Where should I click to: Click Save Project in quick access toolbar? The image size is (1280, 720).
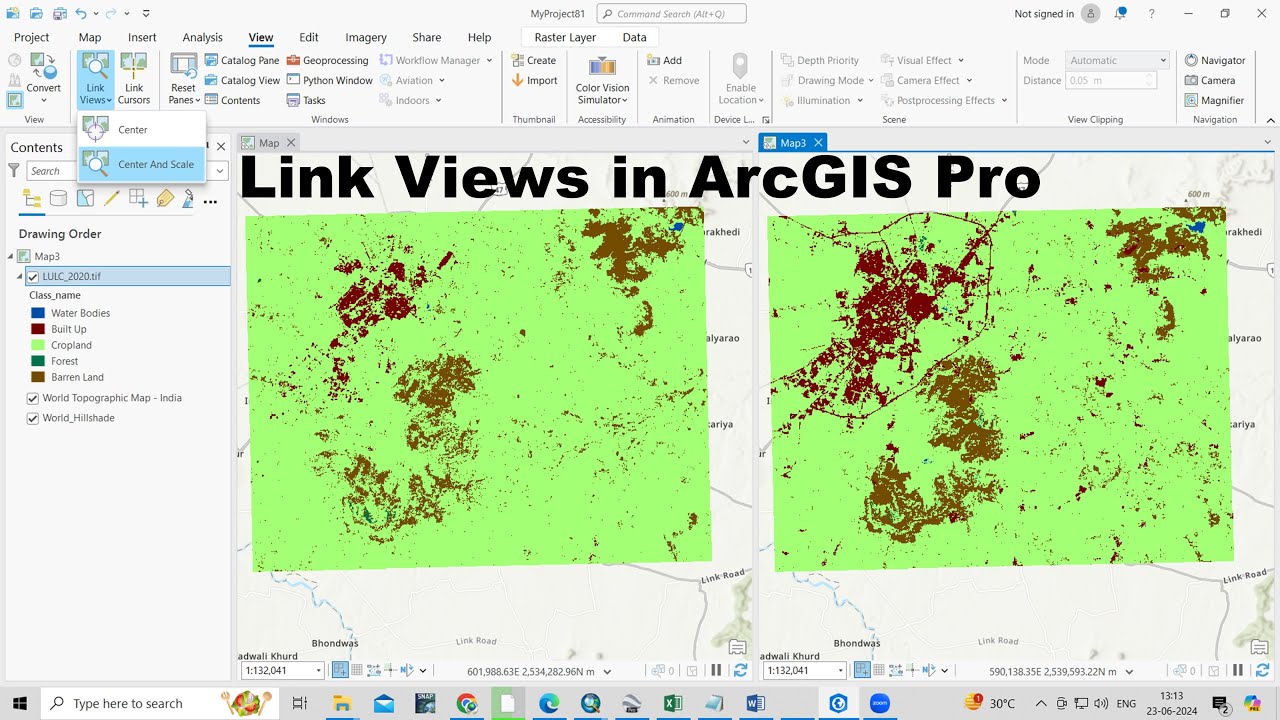click(58, 14)
